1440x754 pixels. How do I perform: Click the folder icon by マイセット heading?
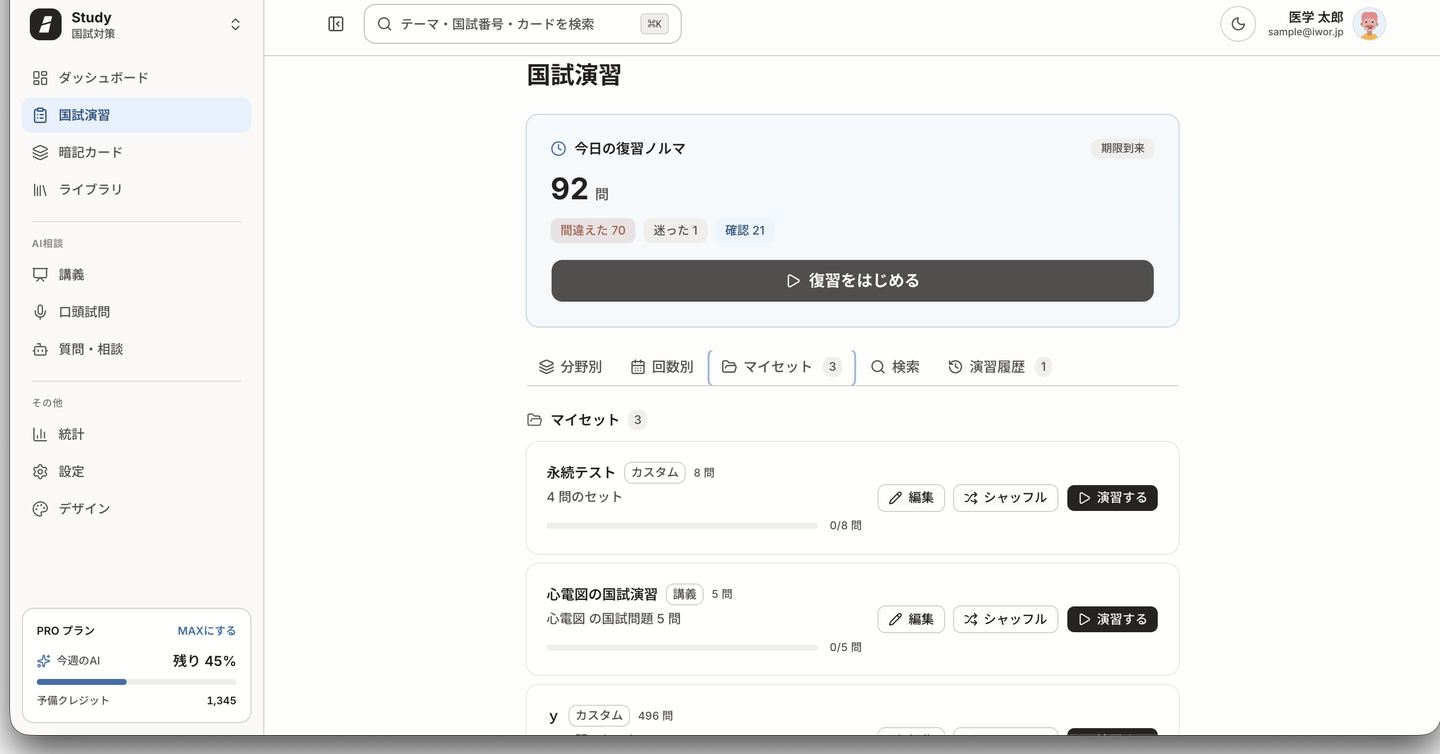pos(535,420)
